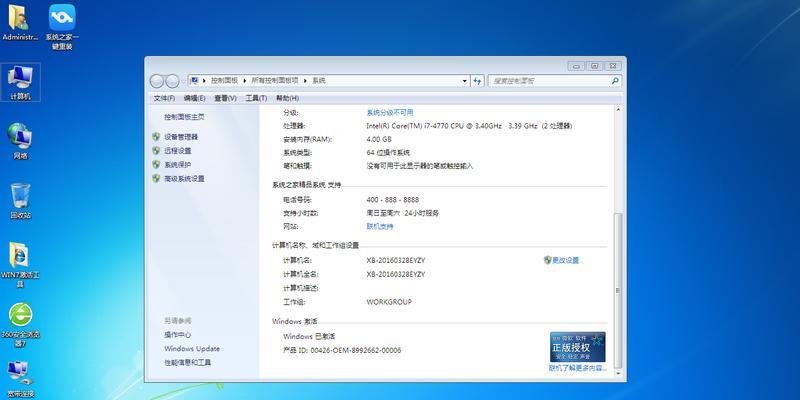Click the shield icon next to 更改设置
This screenshot has width=800, height=400.
coord(547,260)
